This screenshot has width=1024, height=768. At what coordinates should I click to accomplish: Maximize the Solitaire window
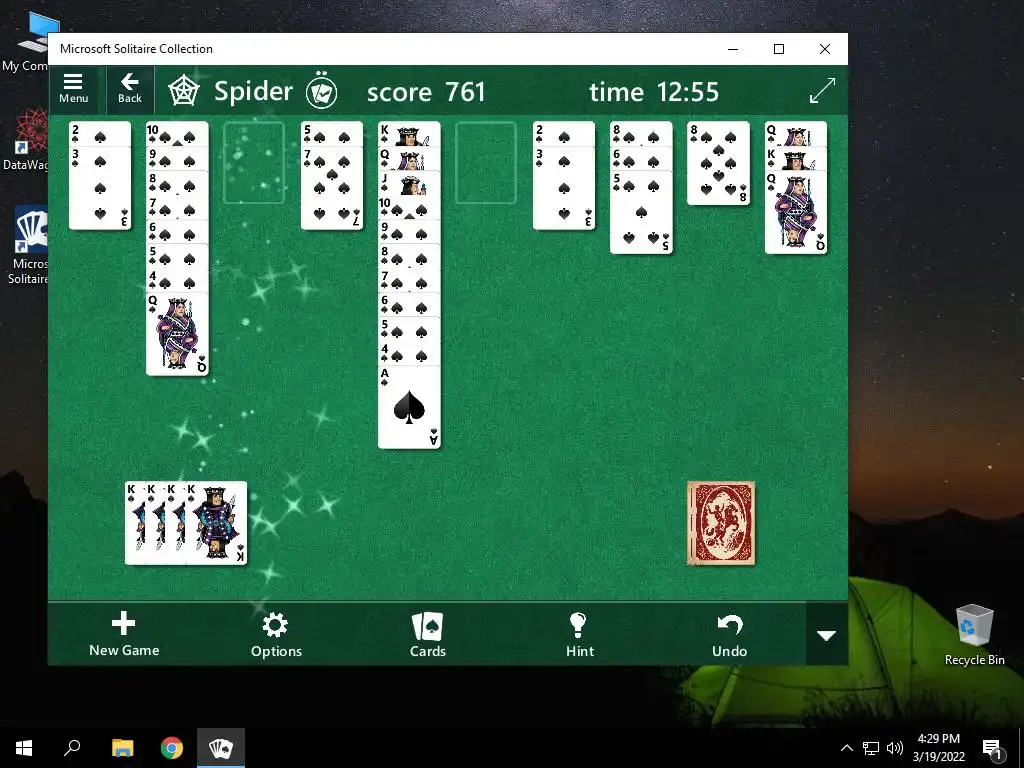coord(778,49)
